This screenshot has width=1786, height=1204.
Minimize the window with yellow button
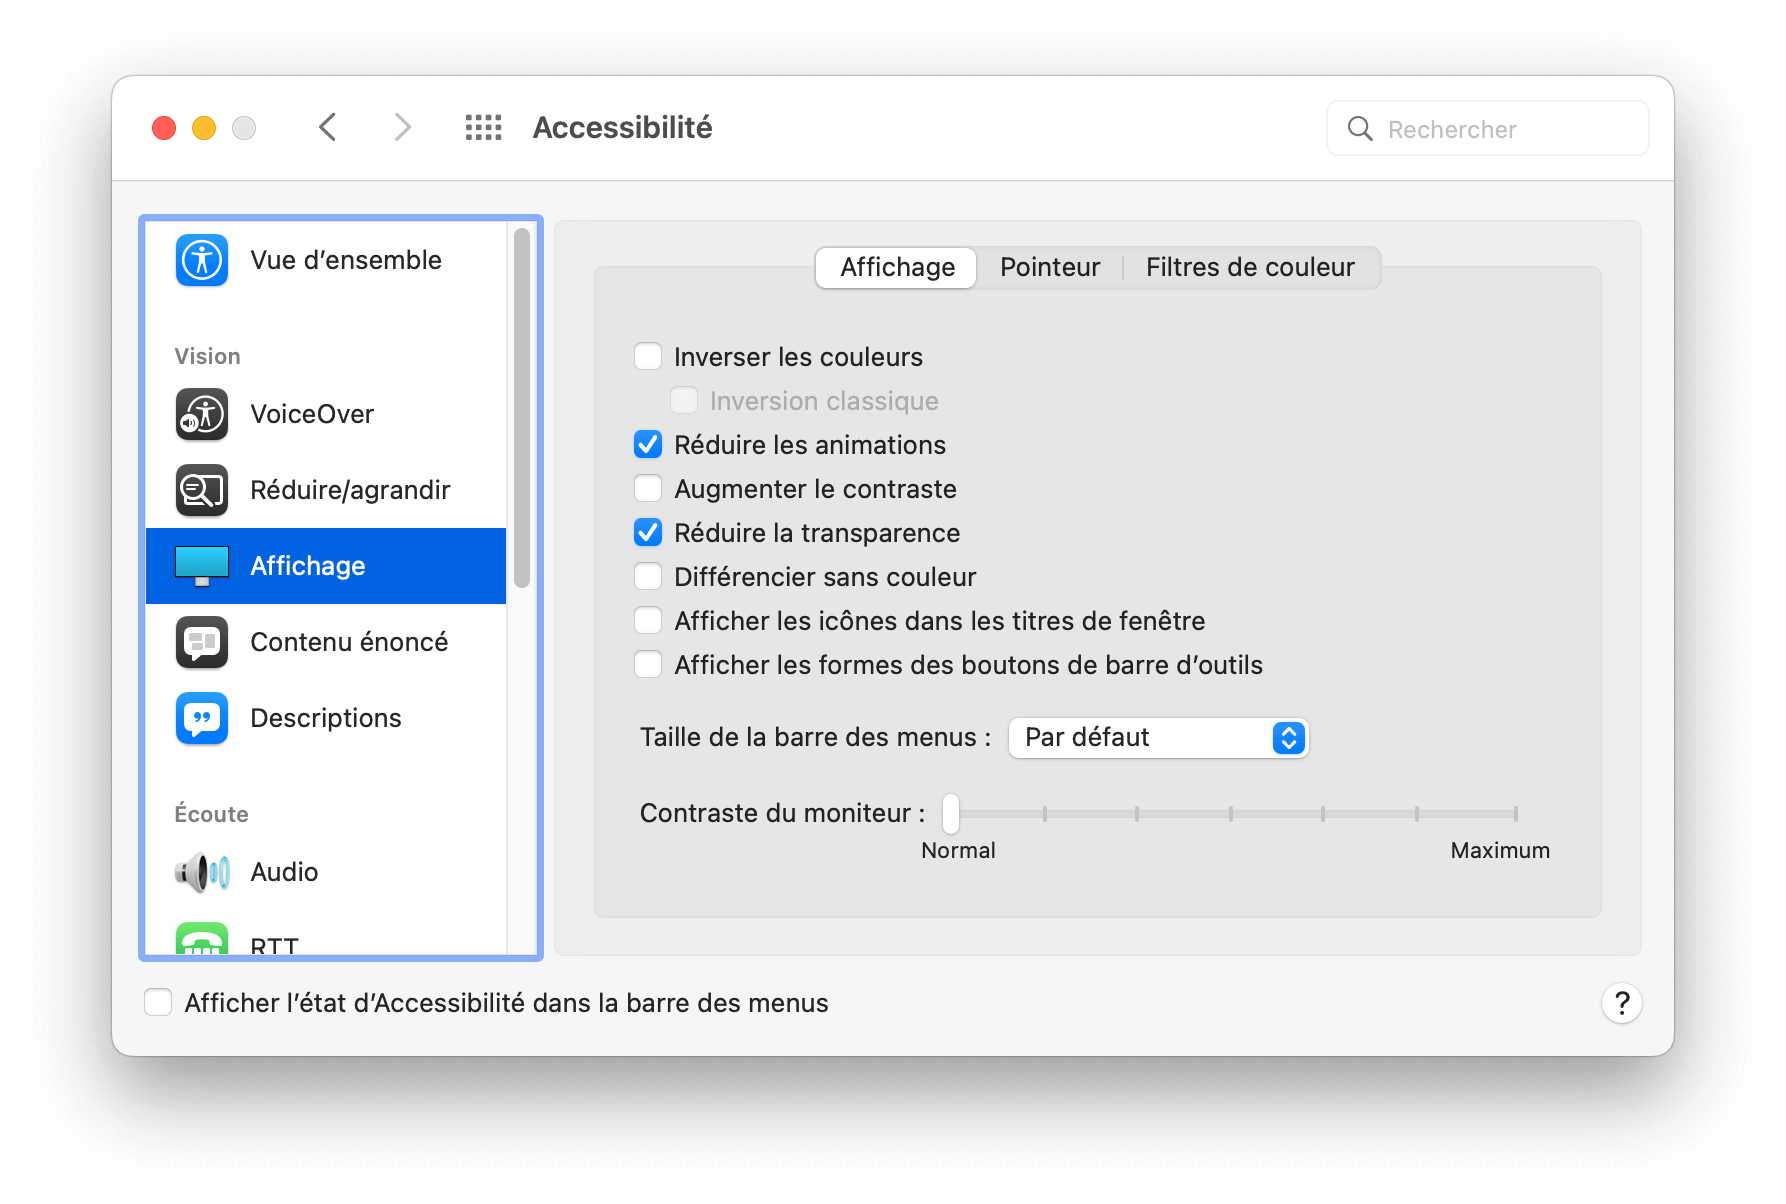pyautogui.click(x=204, y=128)
